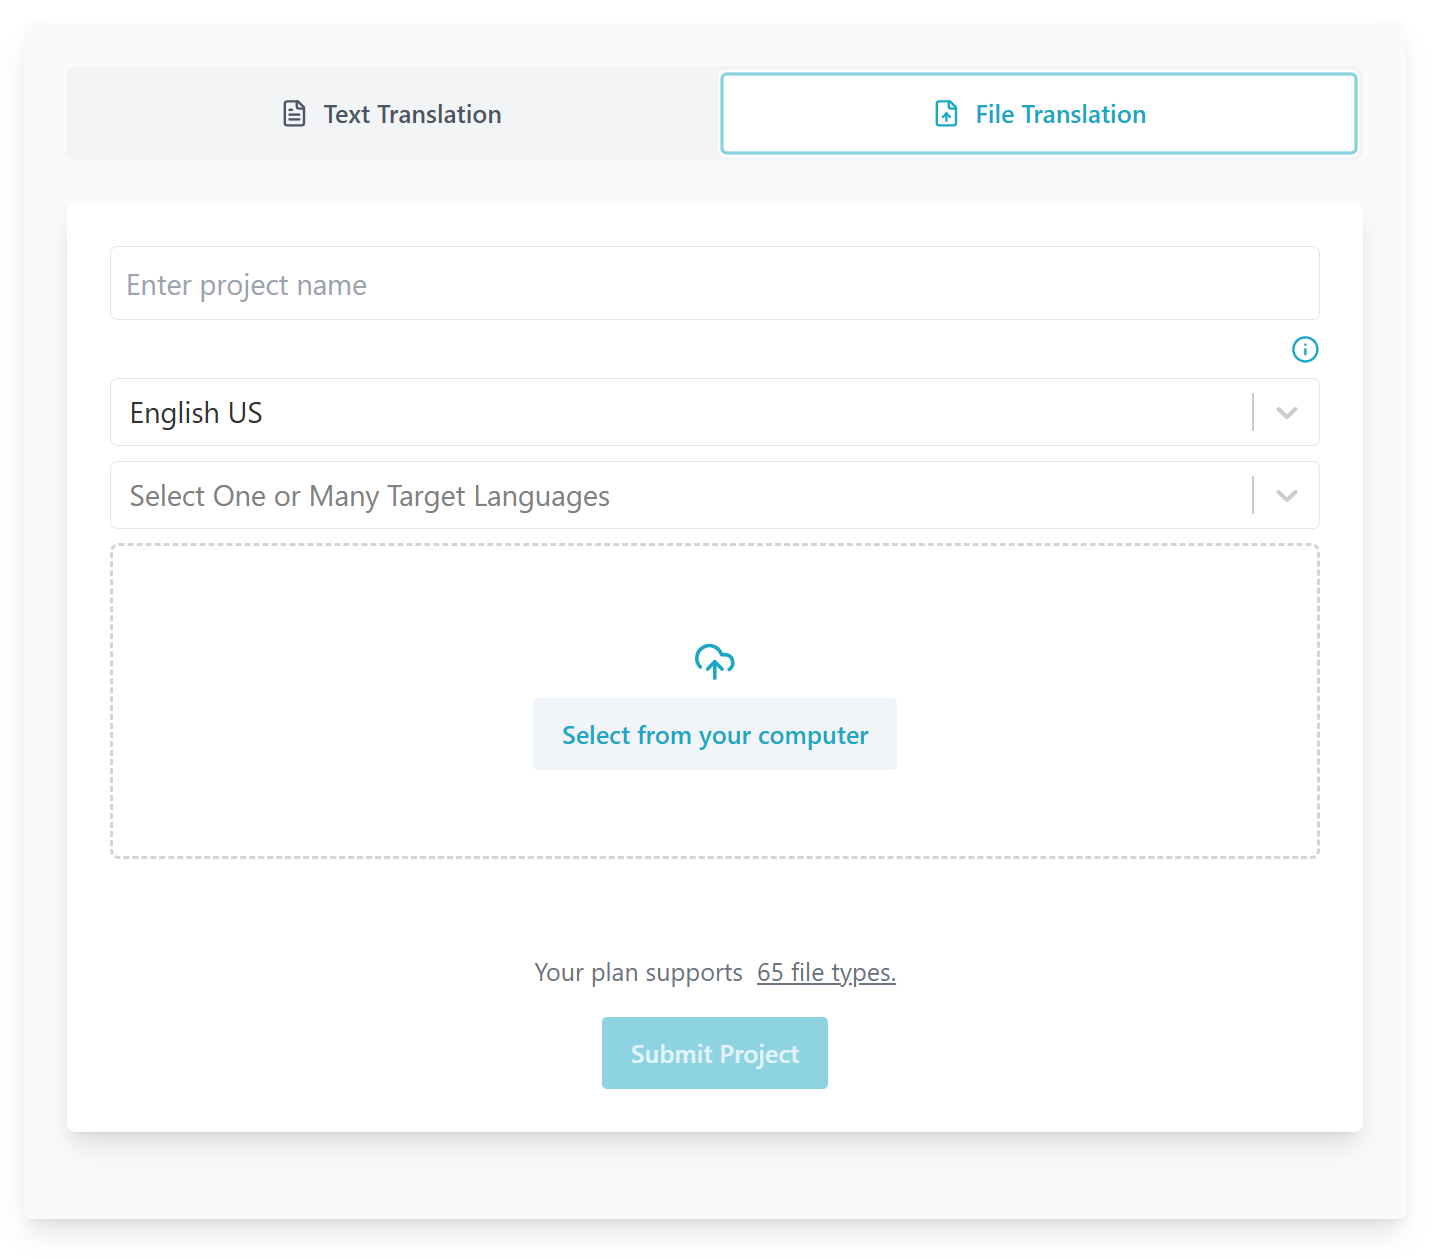Viewport: 1454px width, 1259px height.
Task: Click the document icon beside Text Translation
Action: click(294, 114)
